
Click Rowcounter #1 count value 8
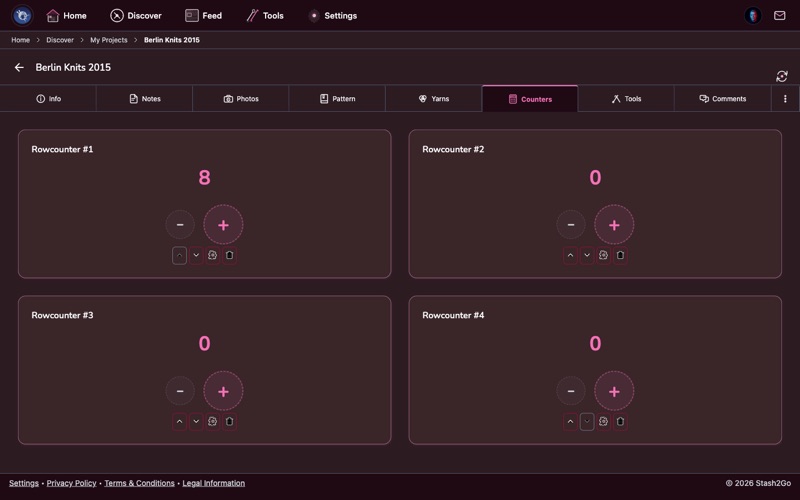click(x=204, y=178)
